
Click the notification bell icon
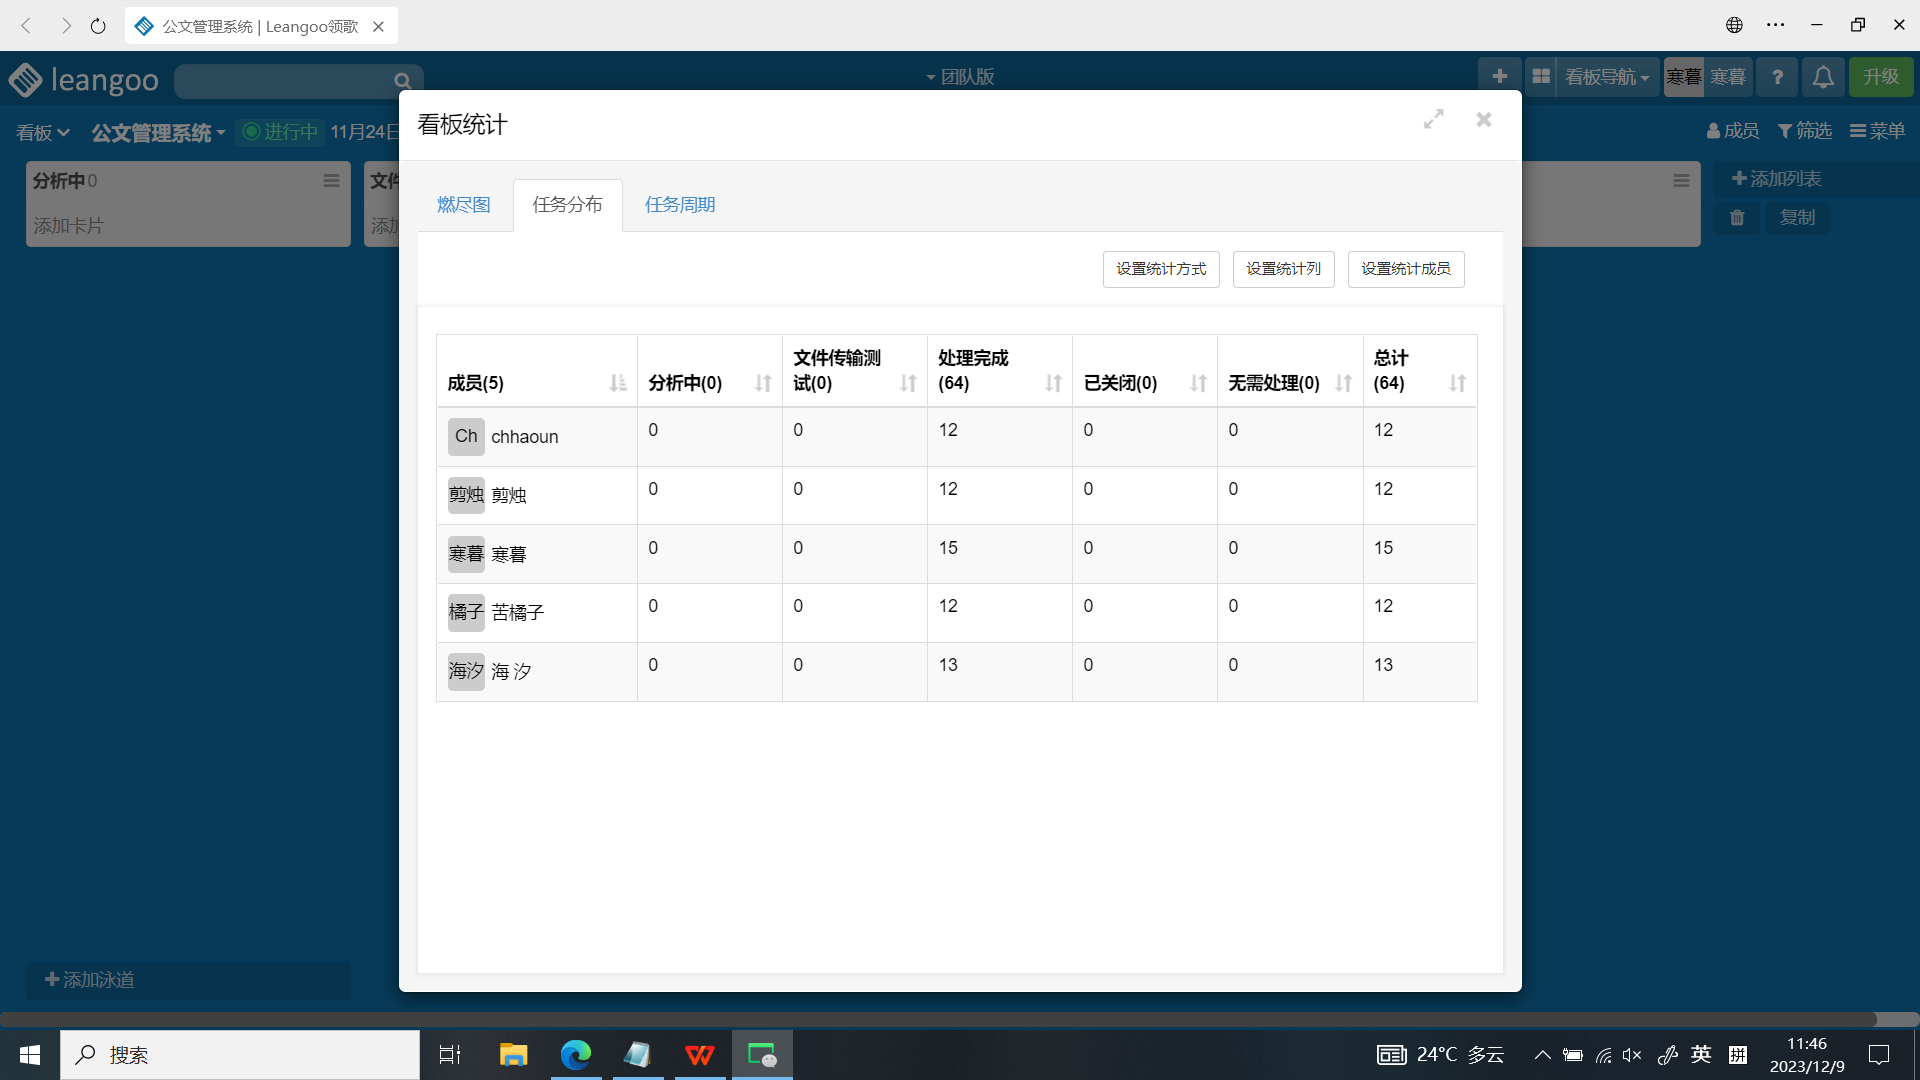1823,77
